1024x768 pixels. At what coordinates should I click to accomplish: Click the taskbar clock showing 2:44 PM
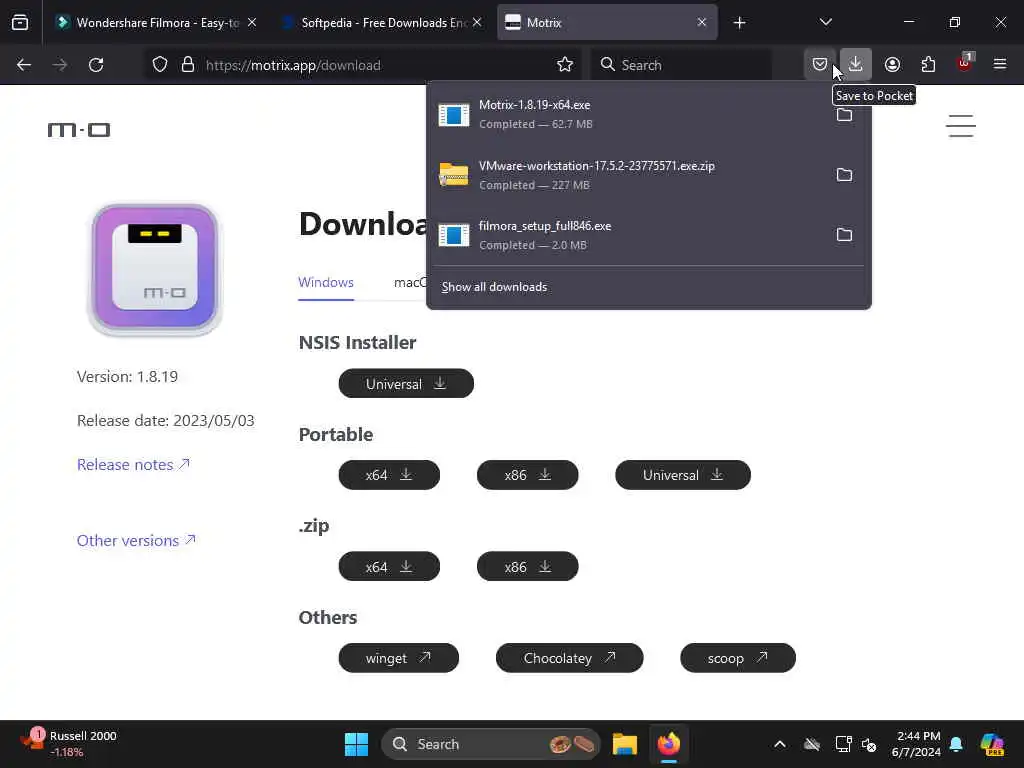pyautogui.click(x=916, y=744)
